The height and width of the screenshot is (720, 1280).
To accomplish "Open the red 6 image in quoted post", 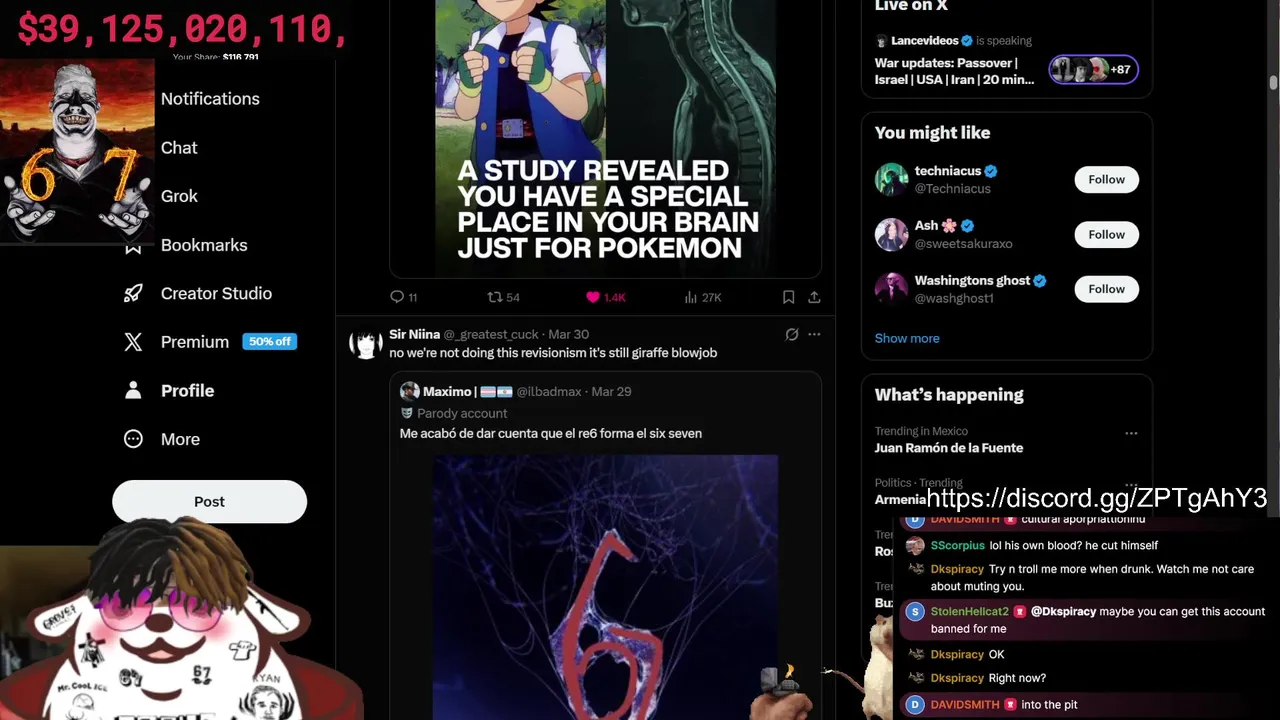I will tap(605, 587).
